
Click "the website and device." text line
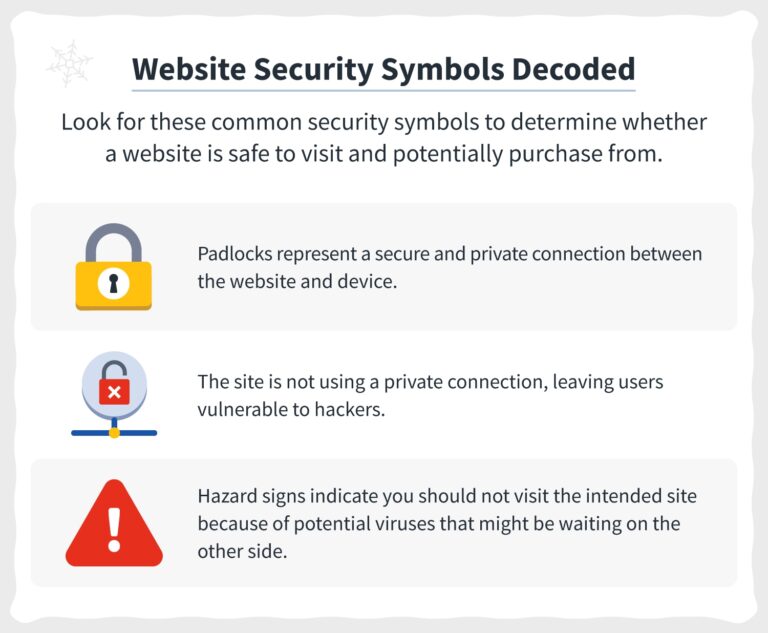297,281
